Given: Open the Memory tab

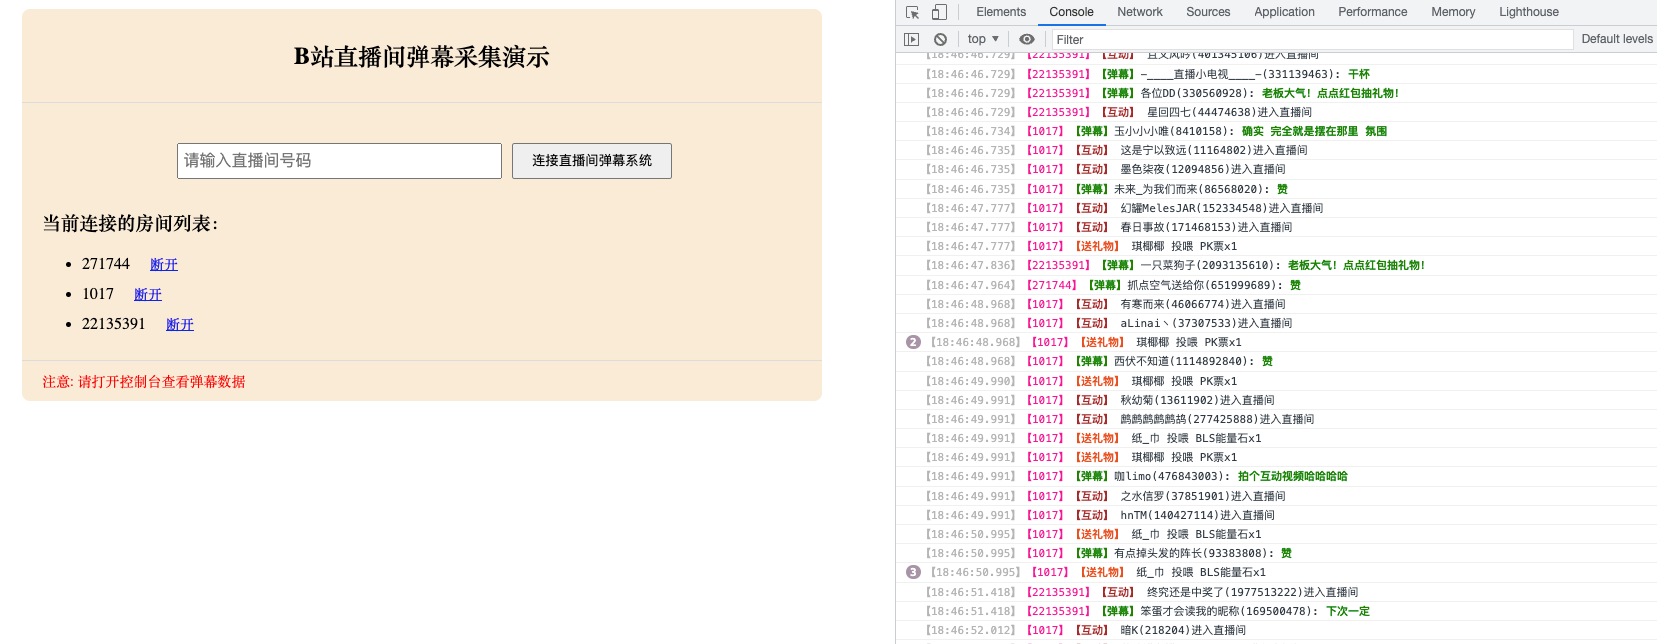Looking at the screenshot, I should 1453,12.
